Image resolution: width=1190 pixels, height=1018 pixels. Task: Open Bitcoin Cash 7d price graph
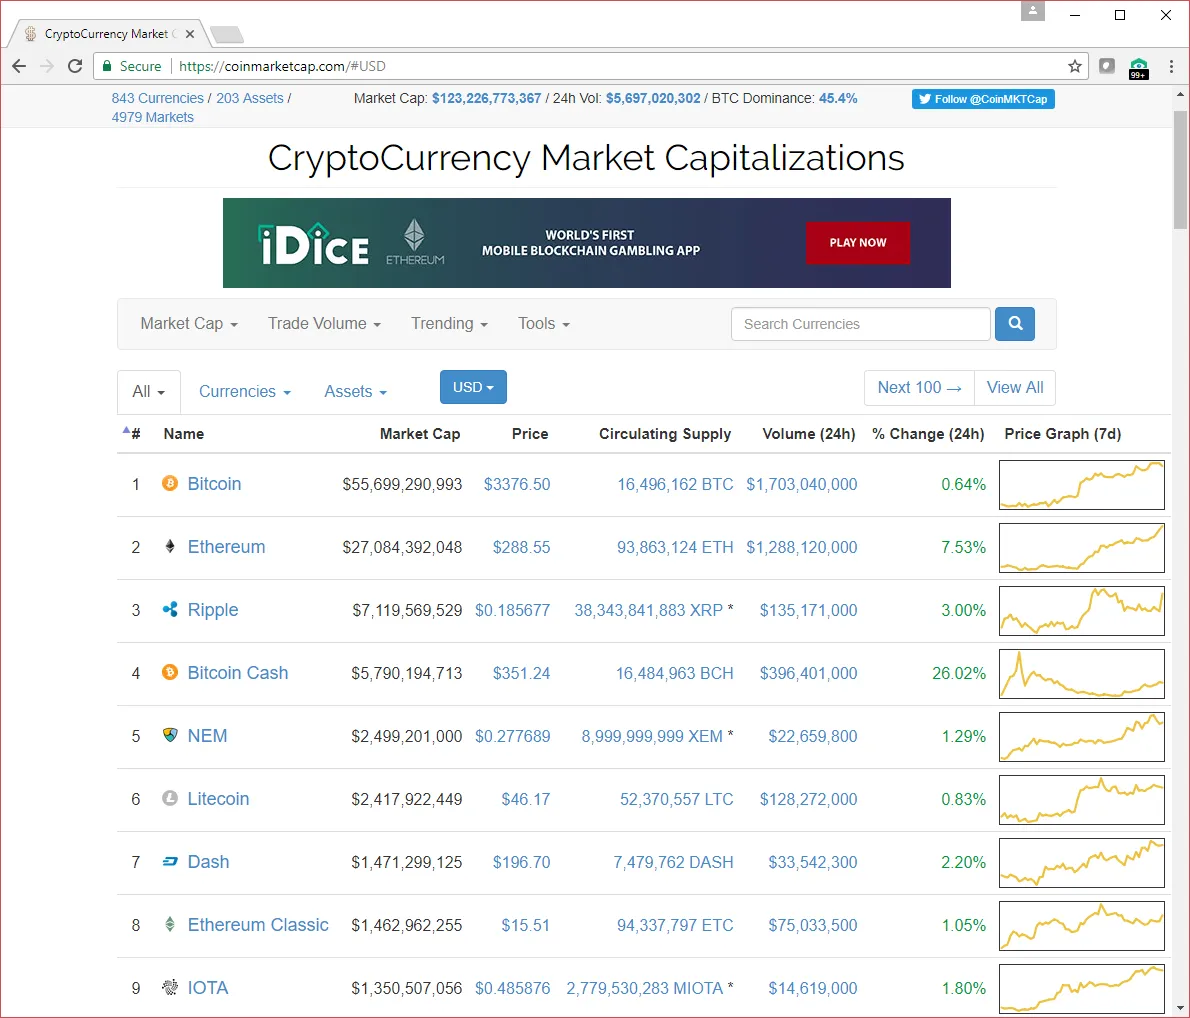[1081, 673]
